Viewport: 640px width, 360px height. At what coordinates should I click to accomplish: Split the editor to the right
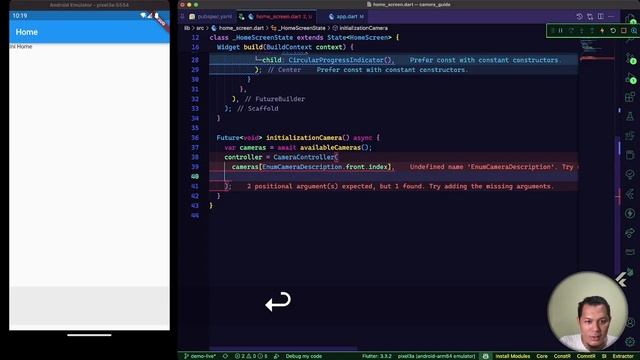(600, 17)
